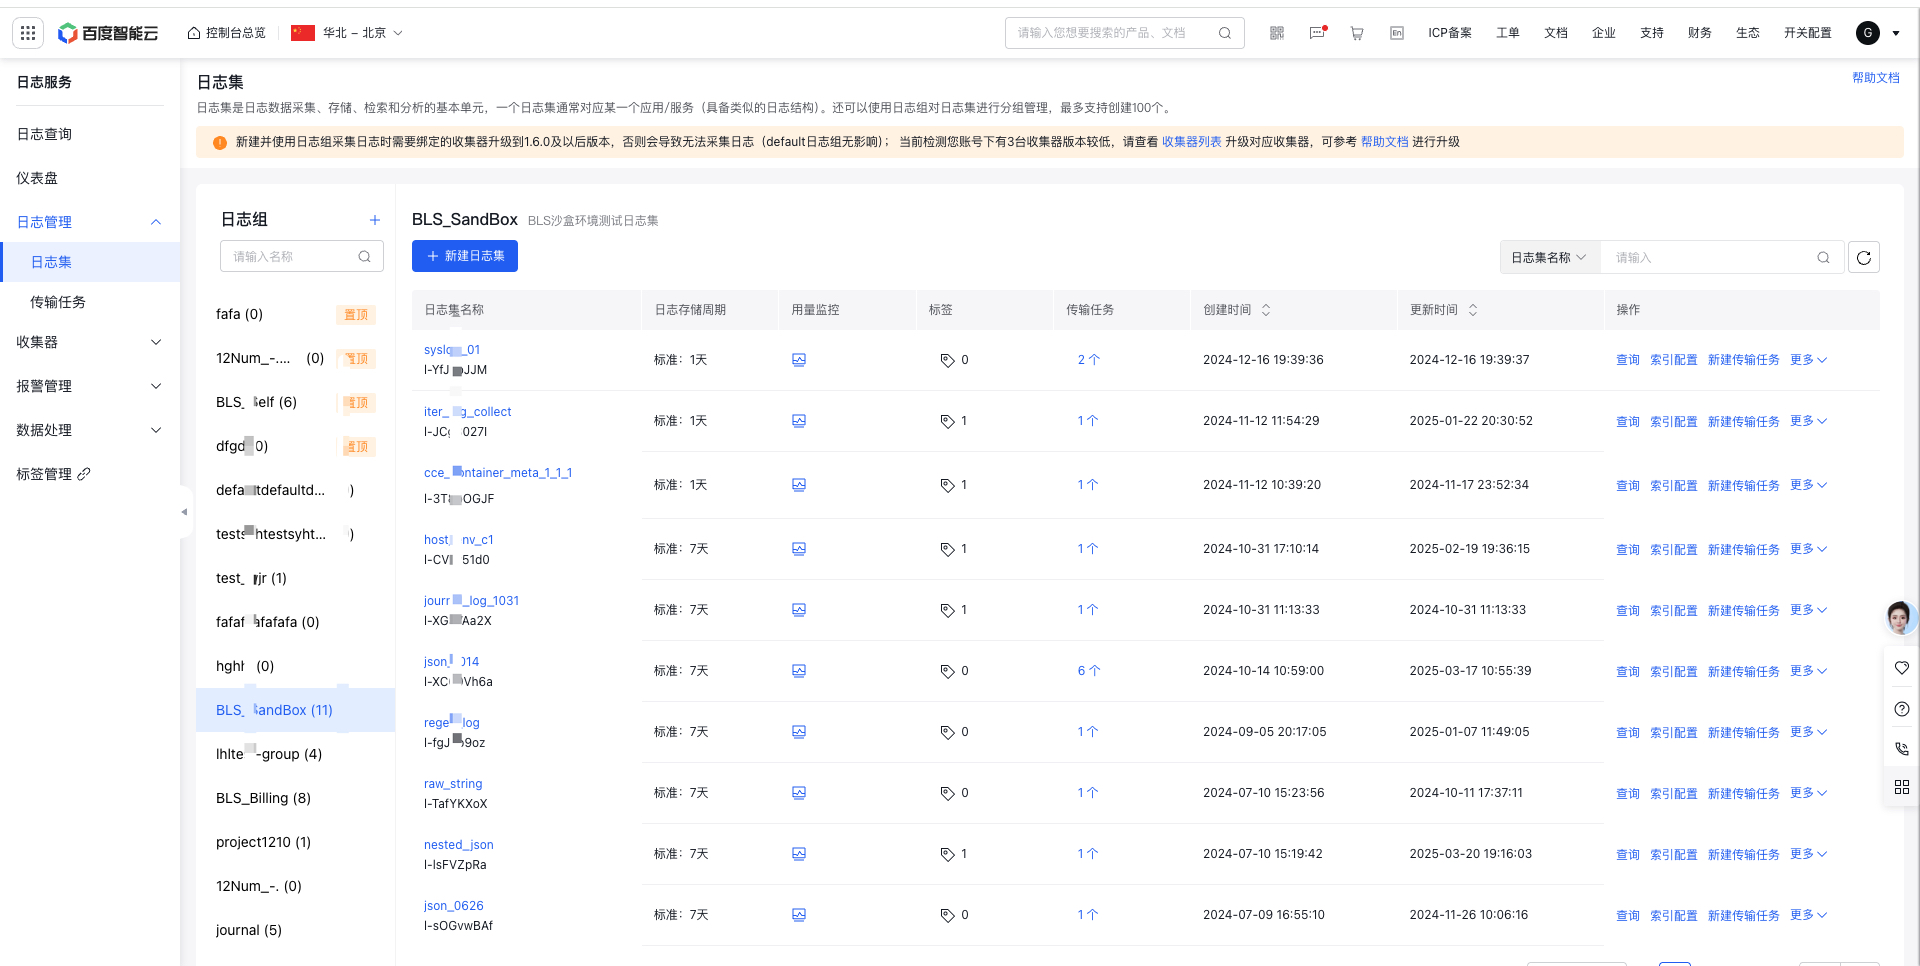Click the Baidu AI Cloud logo
Image resolution: width=1920 pixels, height=966 pixels.
[108, 33]
